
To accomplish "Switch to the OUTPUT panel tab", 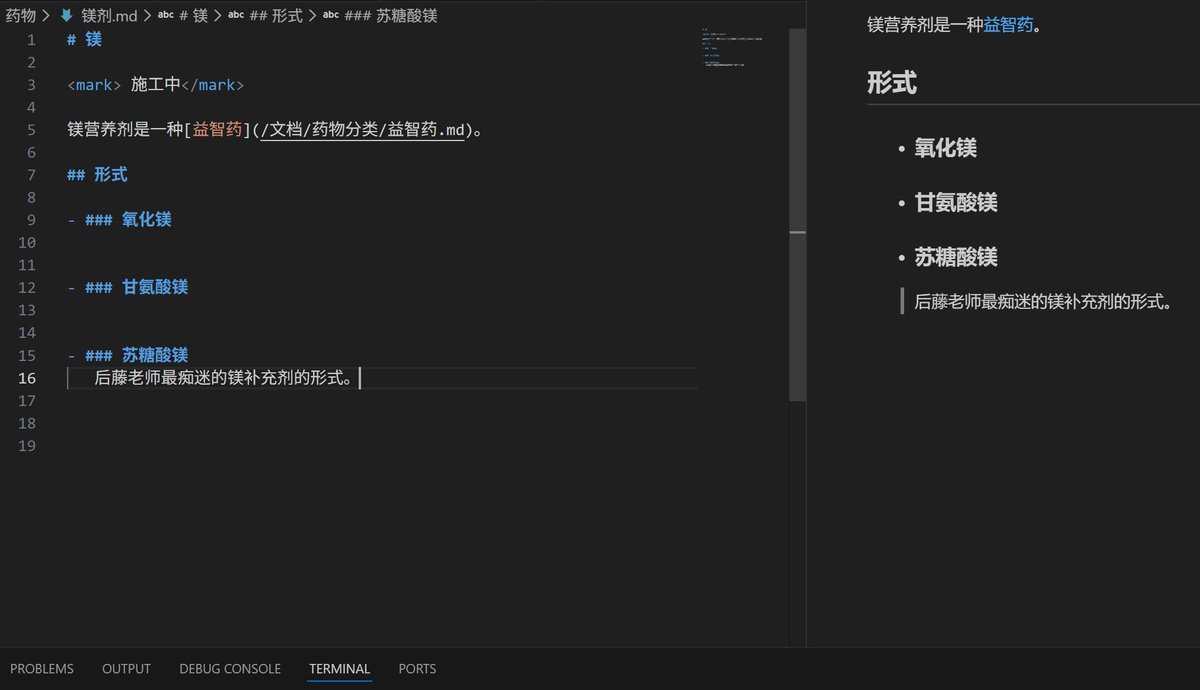I will pos(126,669).
